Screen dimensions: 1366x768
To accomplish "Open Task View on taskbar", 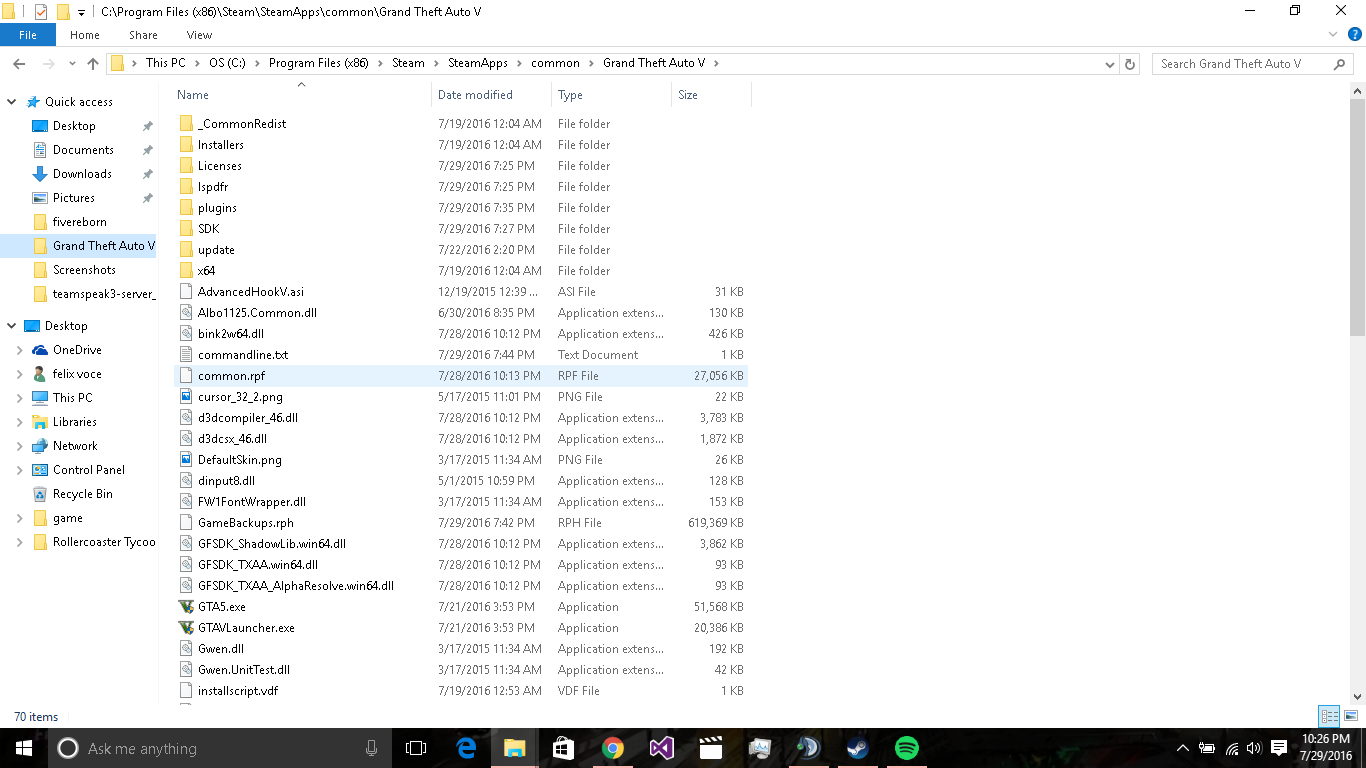I will pyautogui.click(x=416, y=748).
